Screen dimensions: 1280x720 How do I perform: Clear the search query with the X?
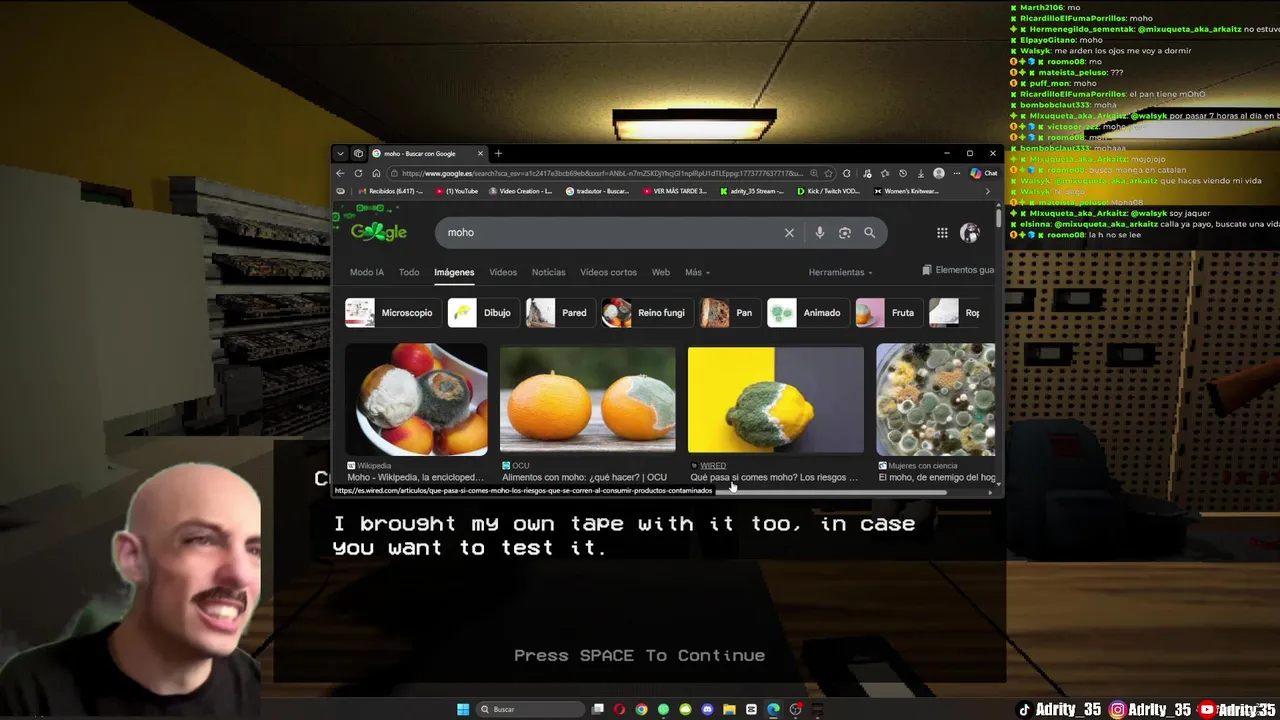789,232
